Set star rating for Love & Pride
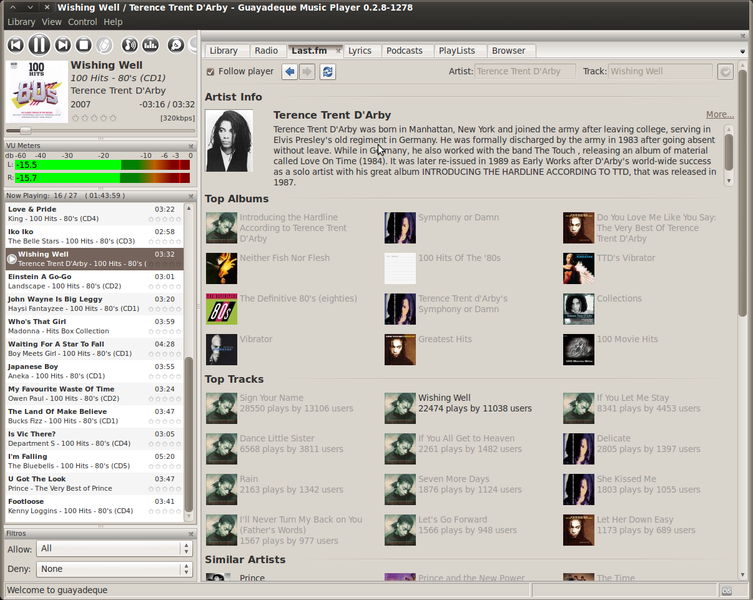The width and height of the screenshot is (753, 600). click(x=165, y=219)
